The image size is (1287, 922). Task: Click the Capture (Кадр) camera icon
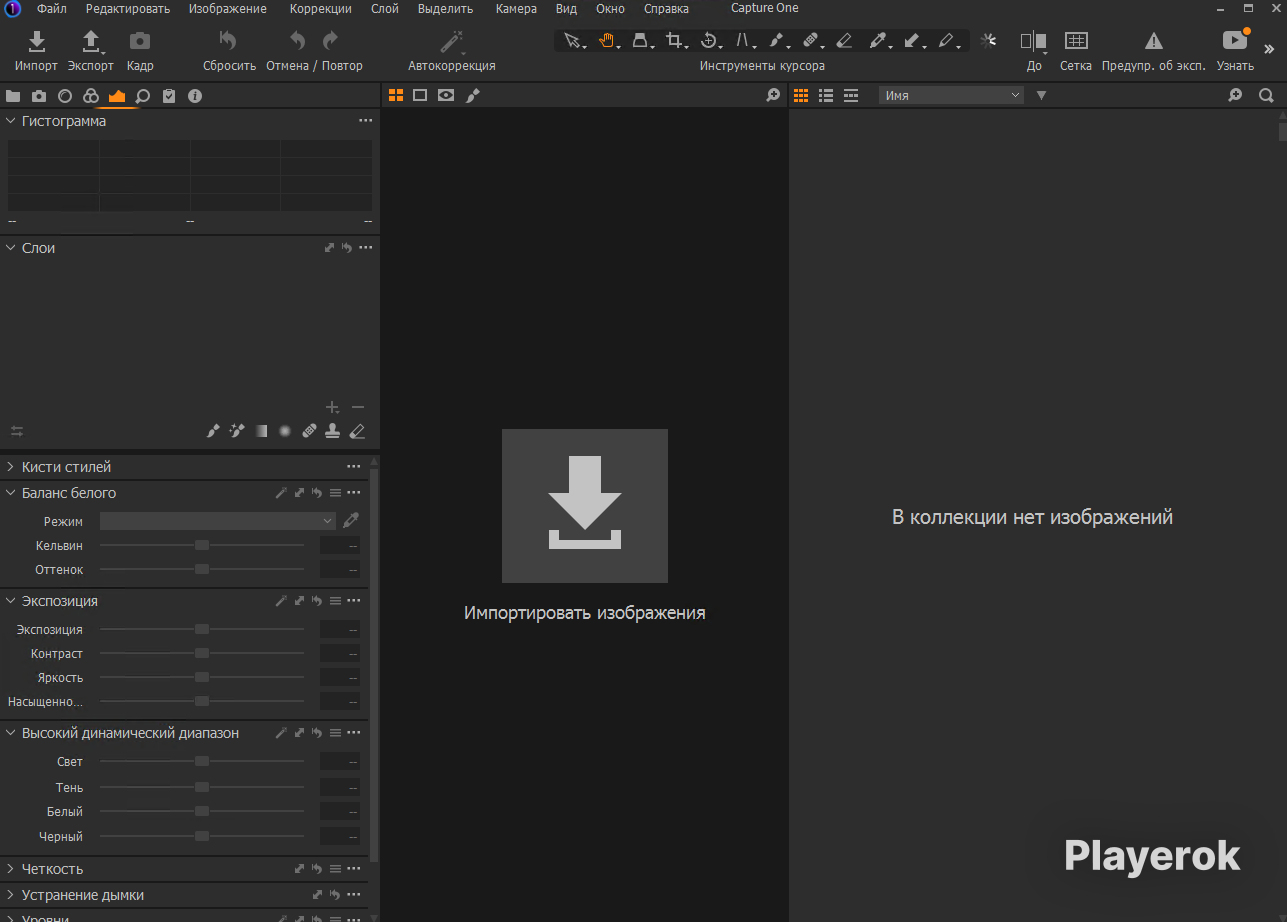tap(140, 41)
